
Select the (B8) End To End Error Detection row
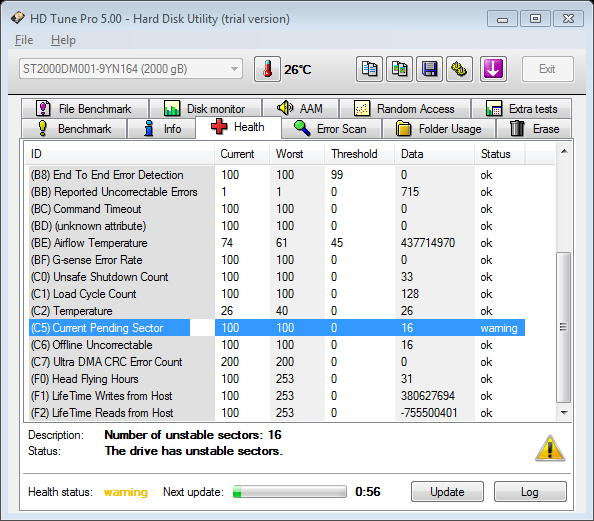pos(277,175)
